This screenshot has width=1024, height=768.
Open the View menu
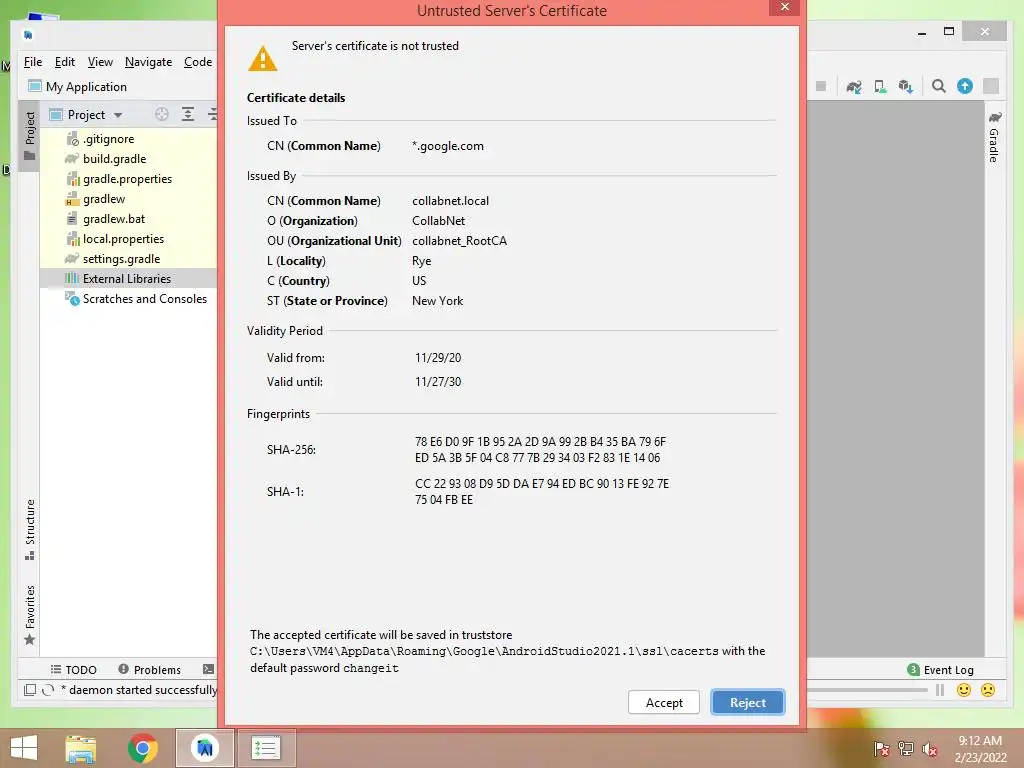click(x=100, y=62)
